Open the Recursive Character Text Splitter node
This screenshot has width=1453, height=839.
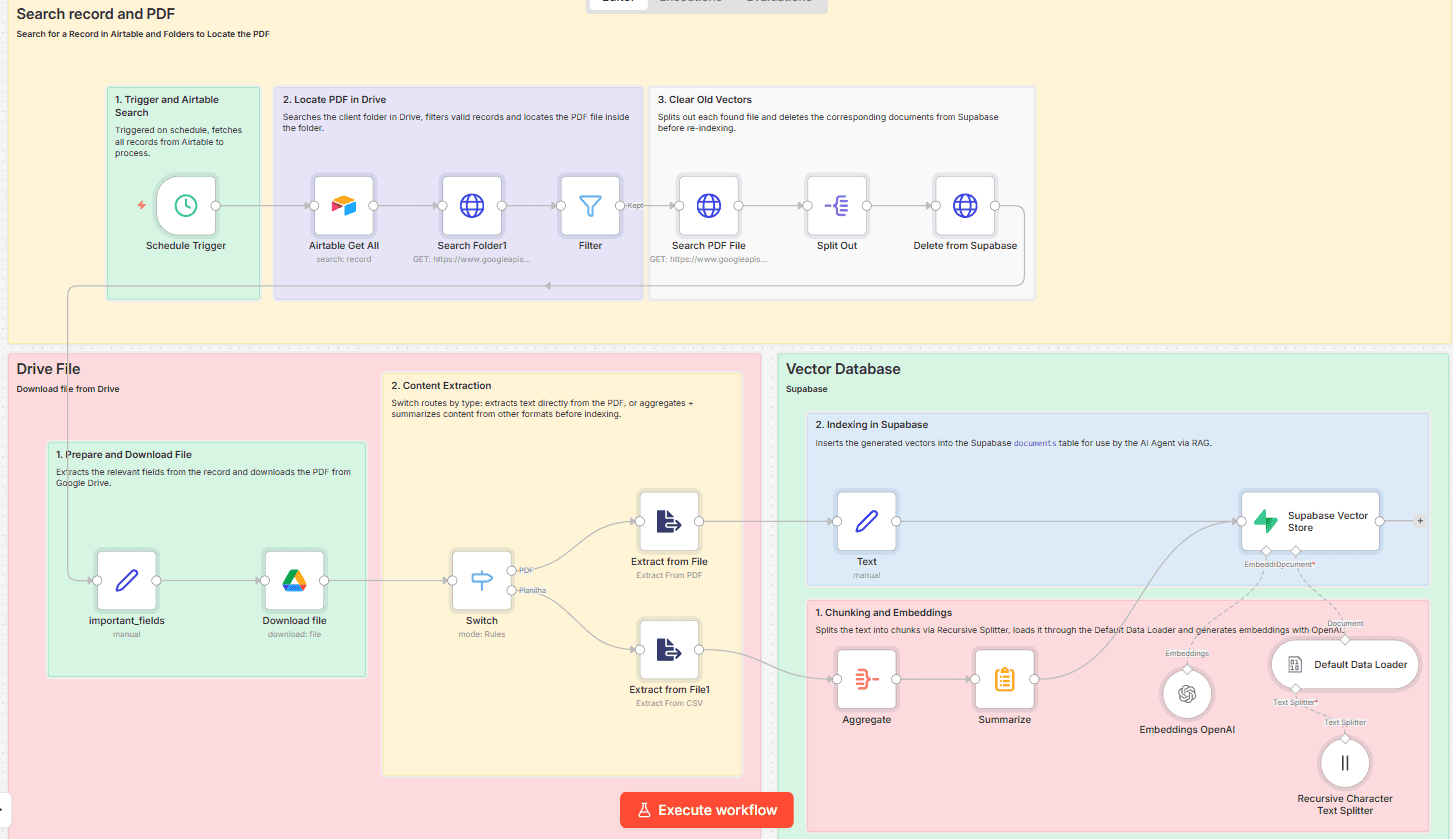(x=1345, y=763)
